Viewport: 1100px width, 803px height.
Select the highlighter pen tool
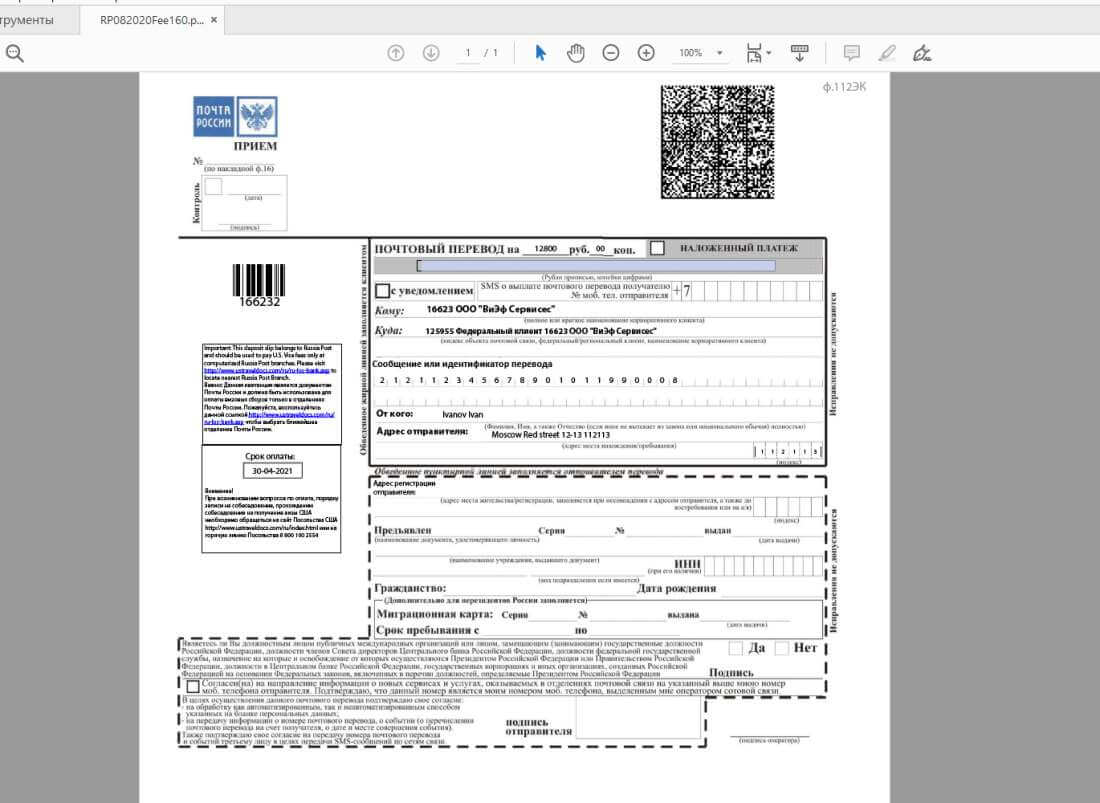(x=886, y=53)
